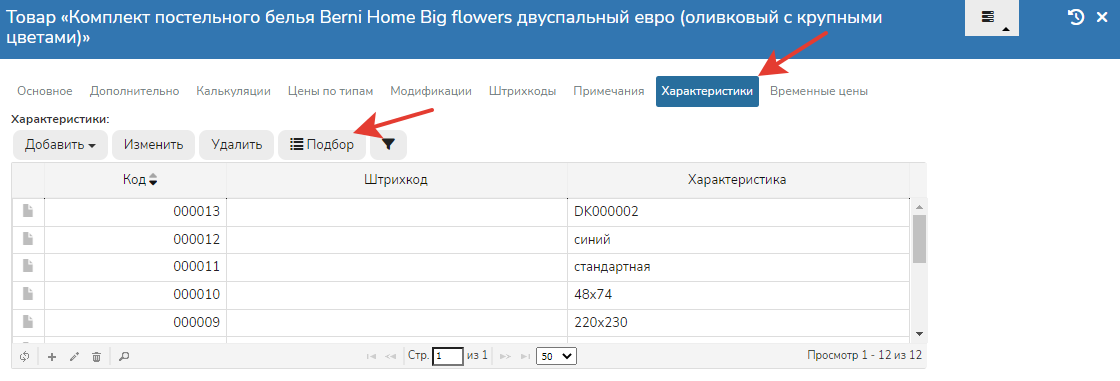1120x381 pixels.
Task: Expand the Добавить dropdown button
Action: coord(60,144)
